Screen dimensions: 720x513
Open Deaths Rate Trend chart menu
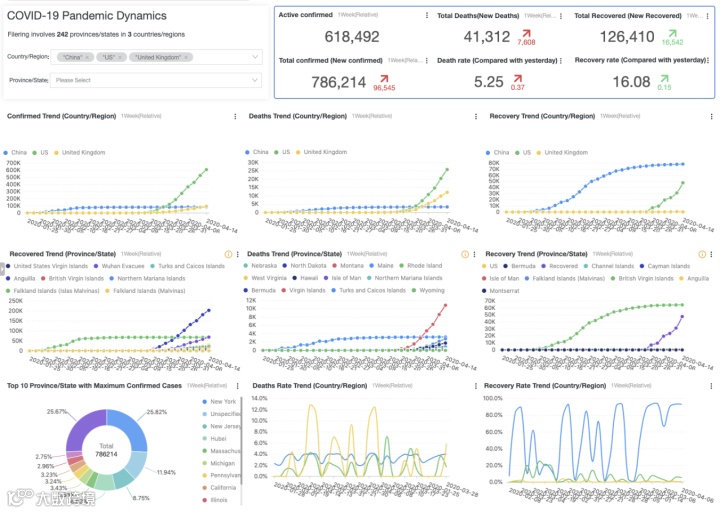coord(475,386)
